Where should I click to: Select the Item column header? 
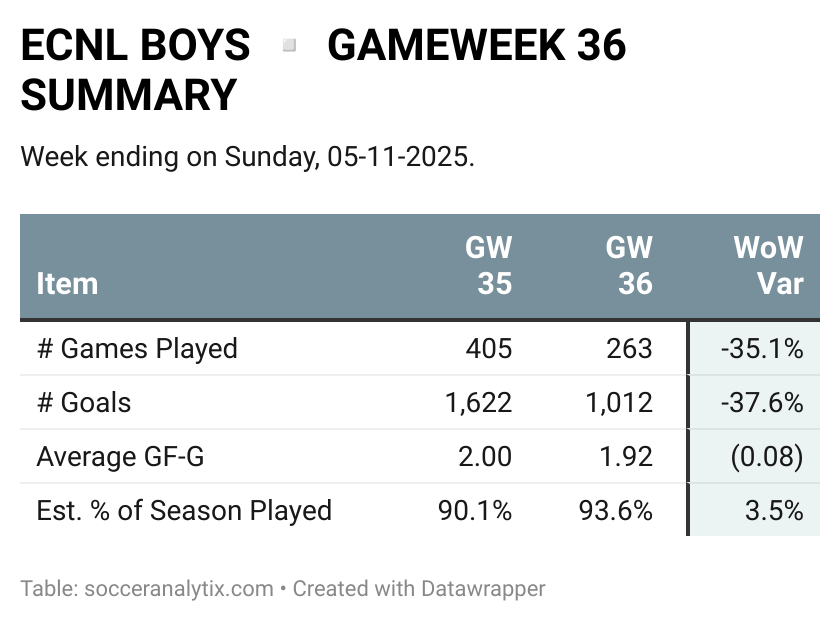point(68,283)
